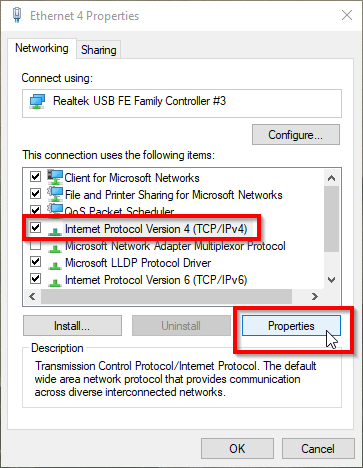The height and width of the screenshot is (468, 363).
Task: Click the File and Printer Sharing icon
Action: (x=55, y=194)
